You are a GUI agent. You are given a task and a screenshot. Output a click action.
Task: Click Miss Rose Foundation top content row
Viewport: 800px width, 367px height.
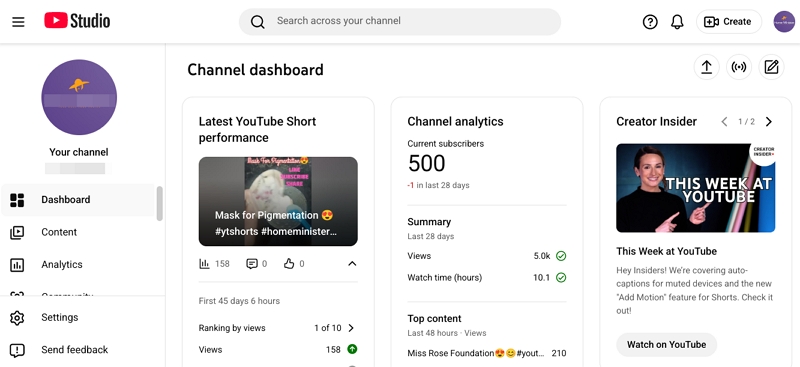tap(487, 353)
